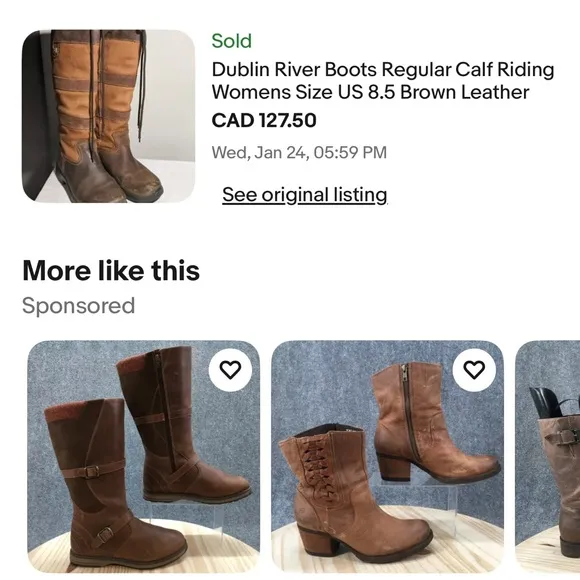Click 'Womens Size US 8.5 Brown Leather' text
This screenshot has height=580, width=580.
[x=370, y=92]
